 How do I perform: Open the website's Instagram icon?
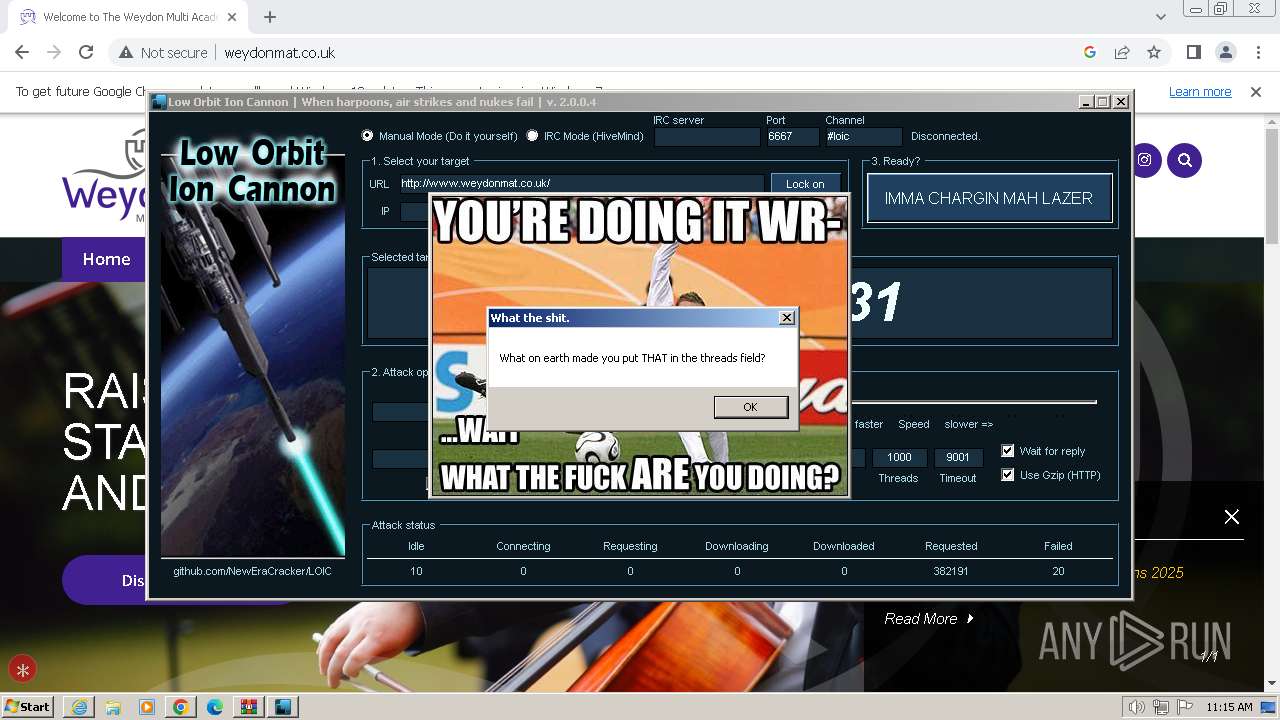(1145, 160)
